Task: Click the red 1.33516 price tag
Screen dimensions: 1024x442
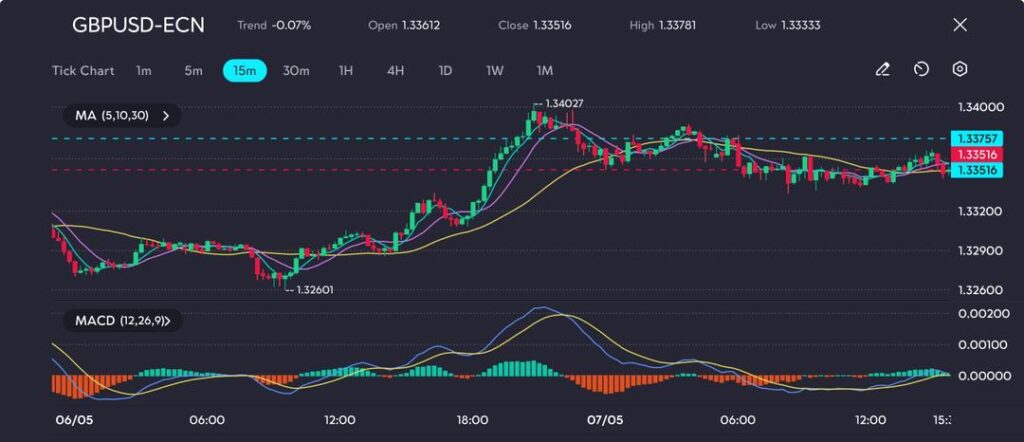Action: coord(975,154)
